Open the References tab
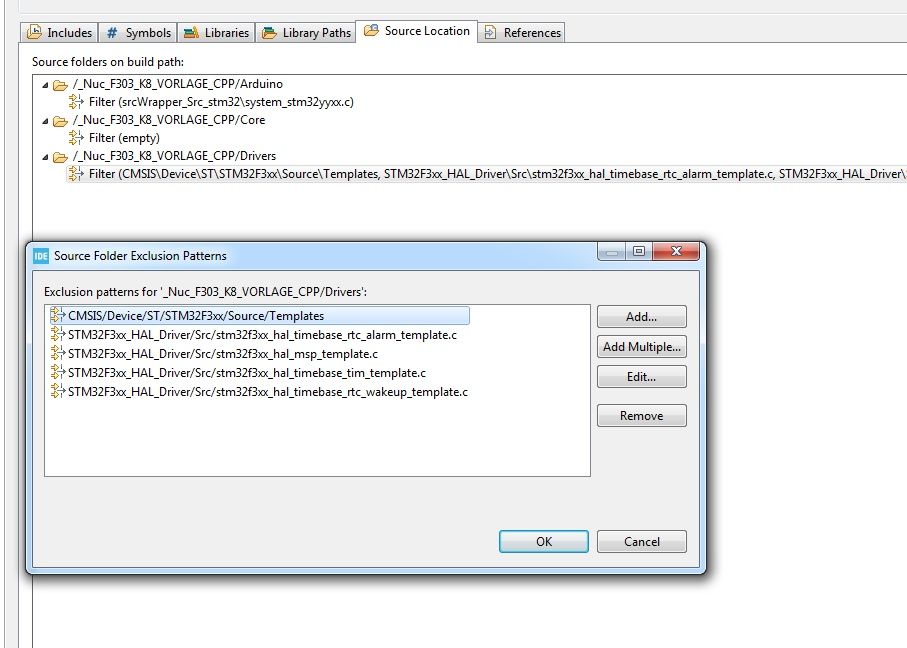The image size is (907, 648). [522, 32]
